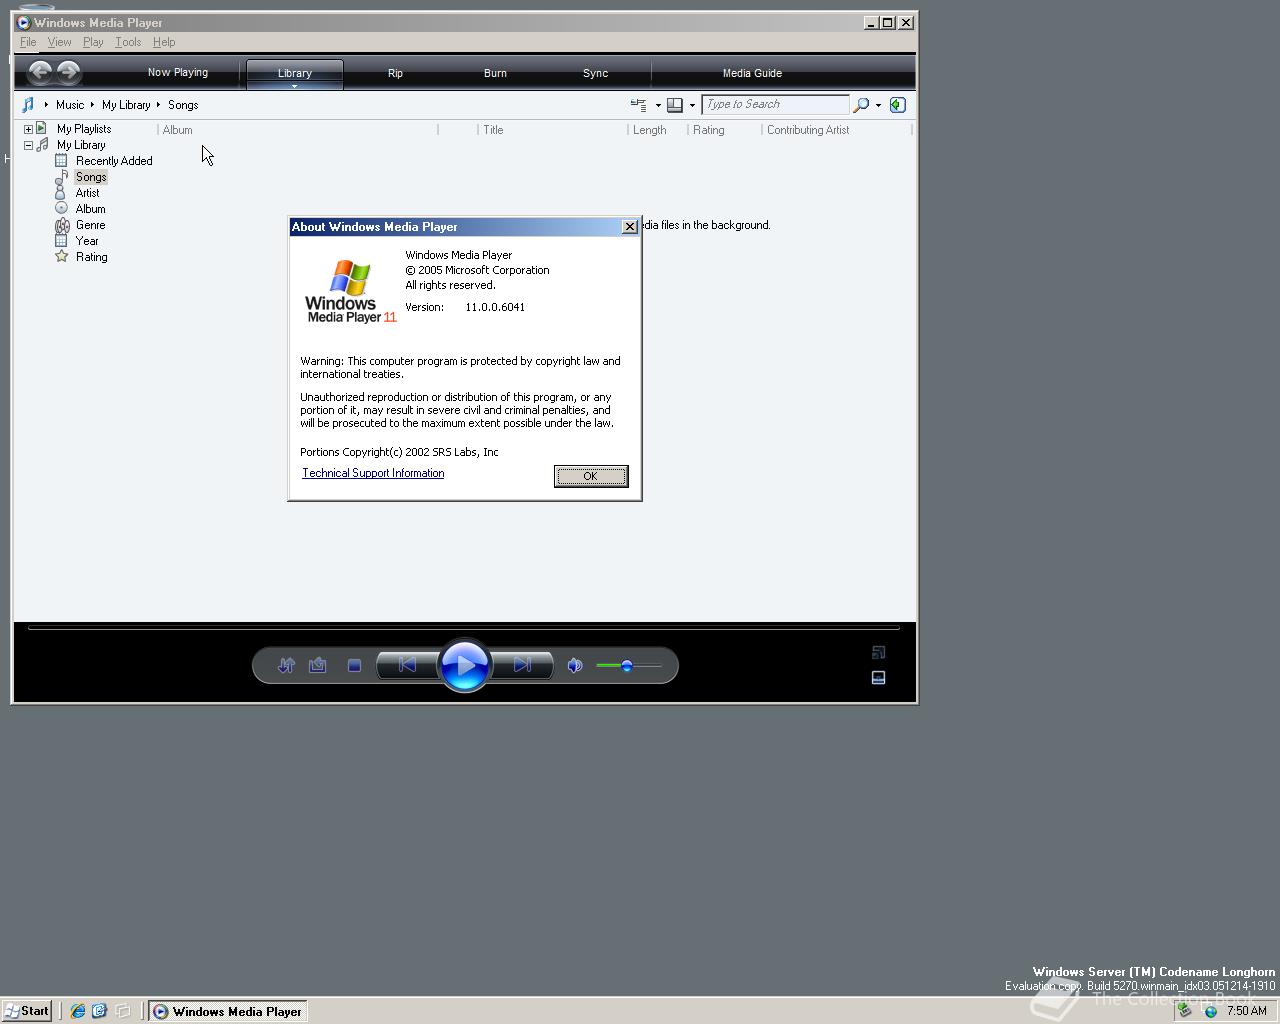Image resolution: width=1280 pixels, height=1024 pixels.
Task: Toggle Shuffle playback mode
Action: (x=287, y=665)
